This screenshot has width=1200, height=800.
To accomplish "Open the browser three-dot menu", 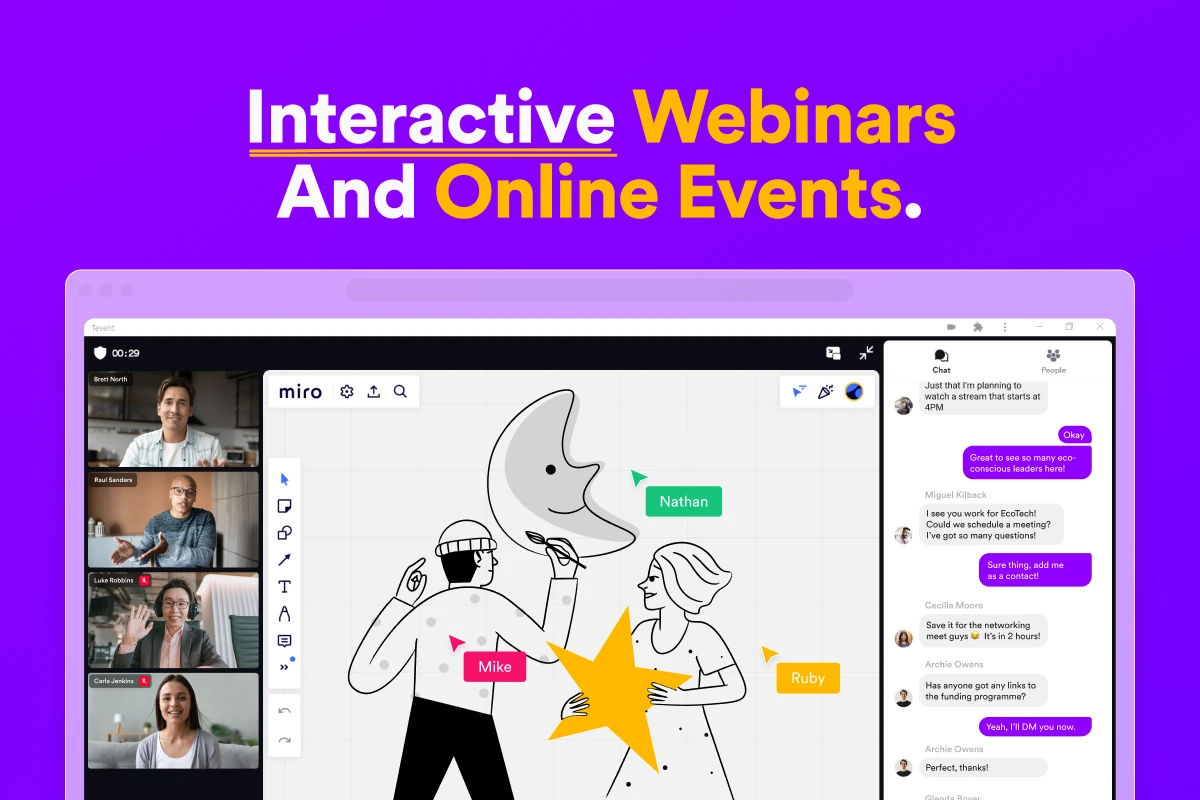I will [1005, 327].
